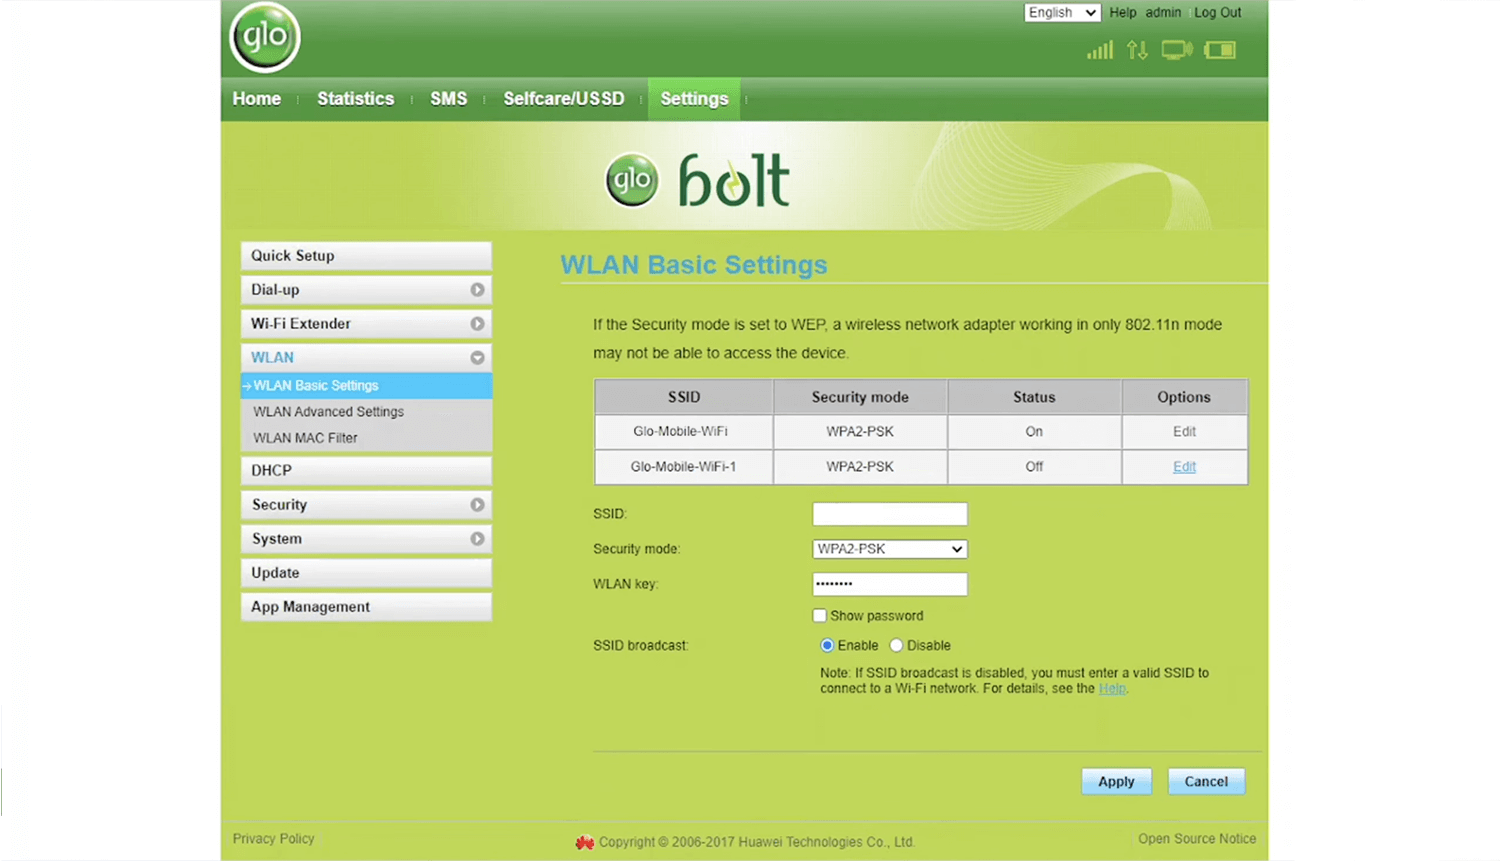This screenshot has width=1500, height=861.
Task: Click the signal strength bars icon
Action: (x=1099, y=50)
